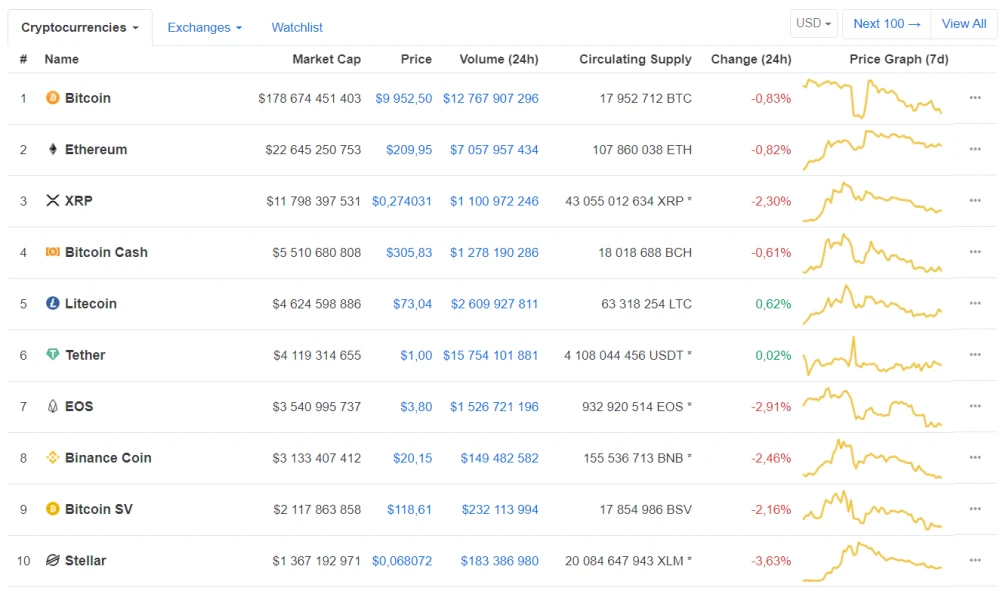1000x591 pixels.
Task: Open Ethereum price link $209,95
Action: pyautogui.click(x=409, y=150)
